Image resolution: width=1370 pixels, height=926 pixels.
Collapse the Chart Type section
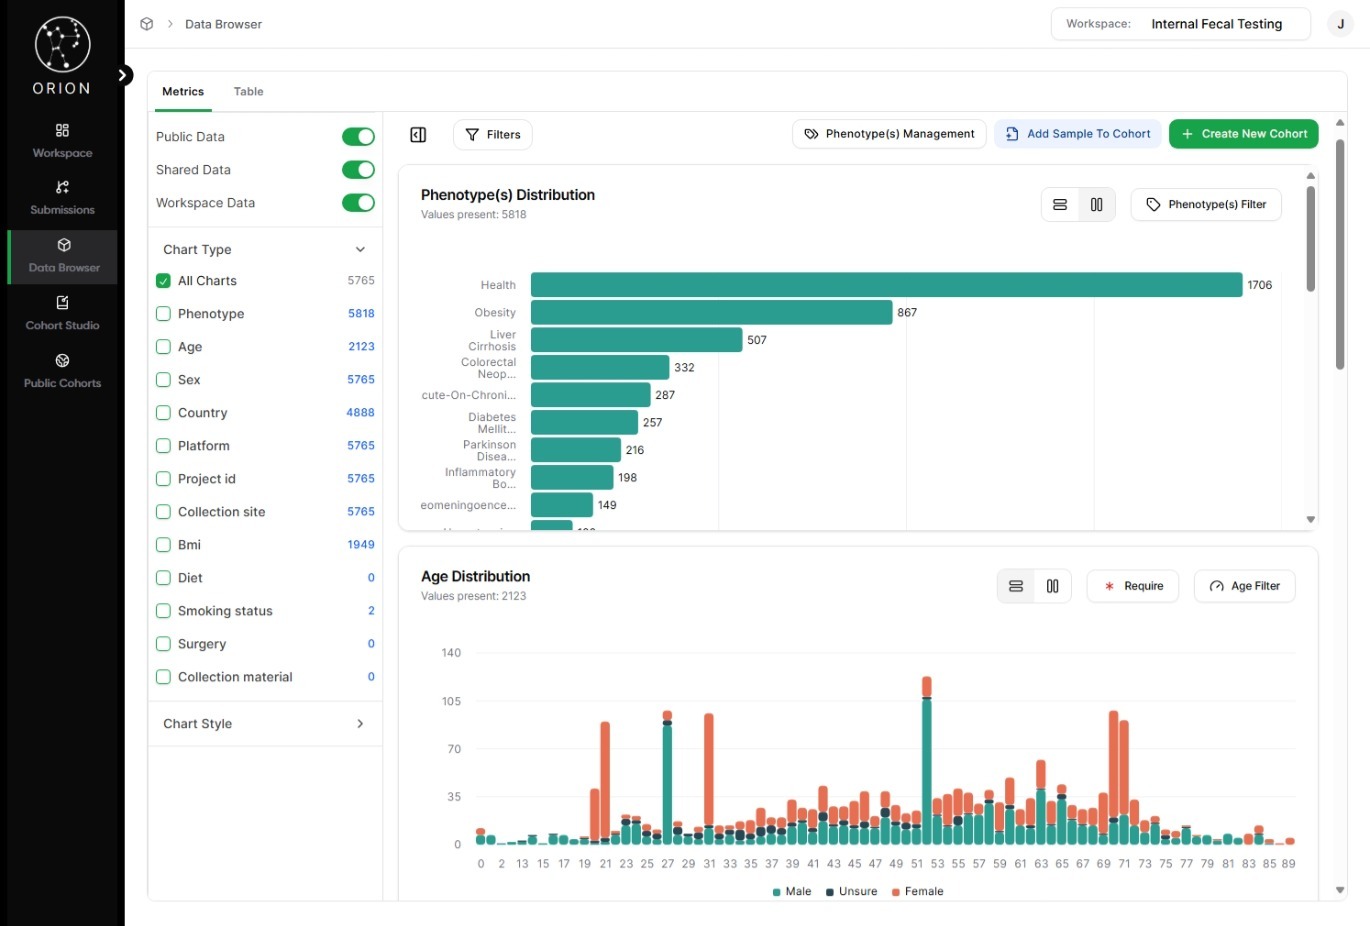click(x=360, y=250)
